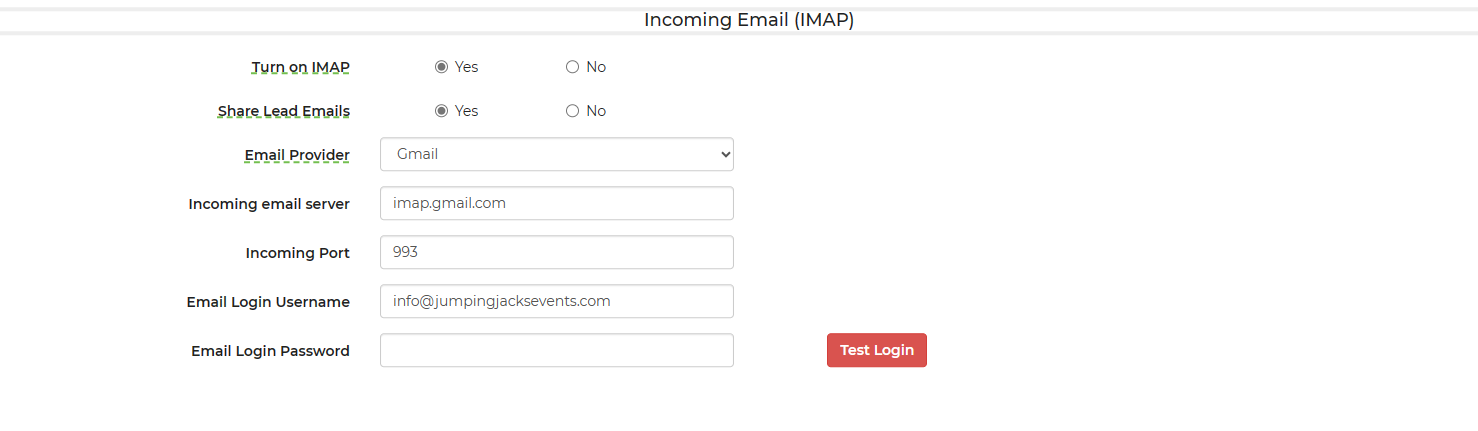Click the Incoming Email (IMAP) section header

click(x=748, y=20)
